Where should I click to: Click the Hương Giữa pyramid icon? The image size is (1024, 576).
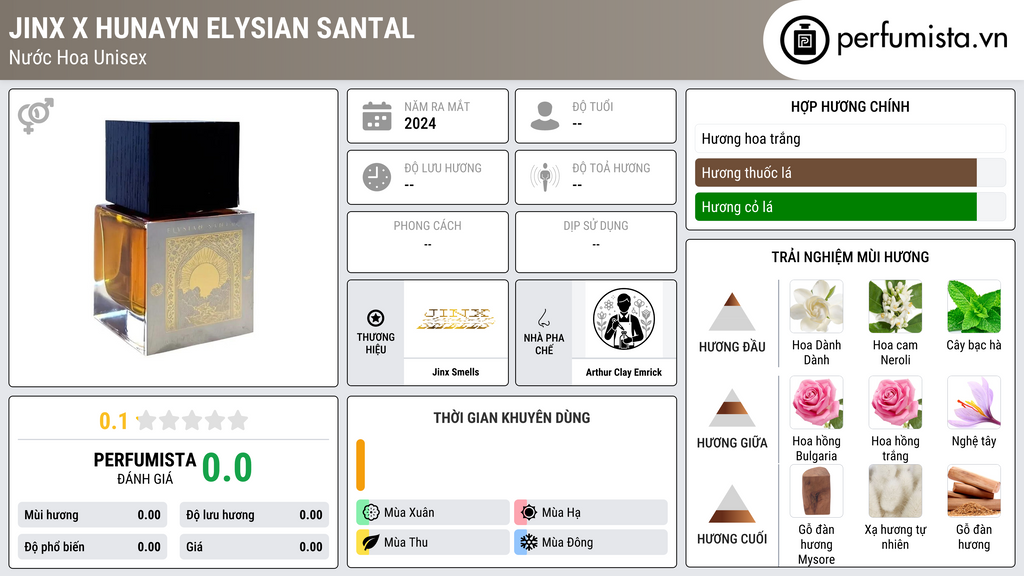(x=732, y=408)
